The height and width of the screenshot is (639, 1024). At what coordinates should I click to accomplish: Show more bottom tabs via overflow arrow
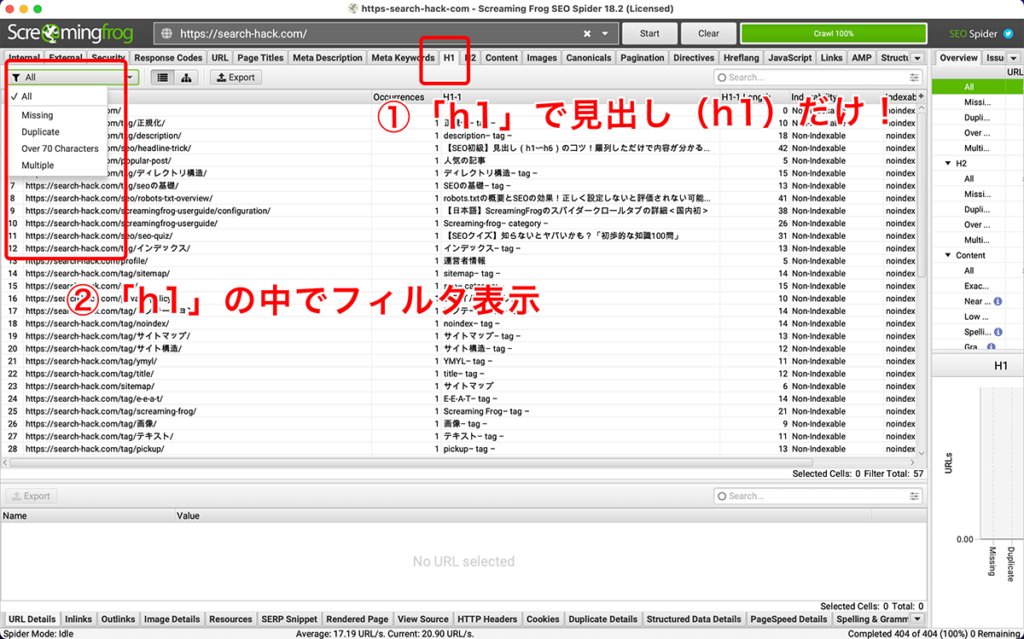[x=918, y=619]
